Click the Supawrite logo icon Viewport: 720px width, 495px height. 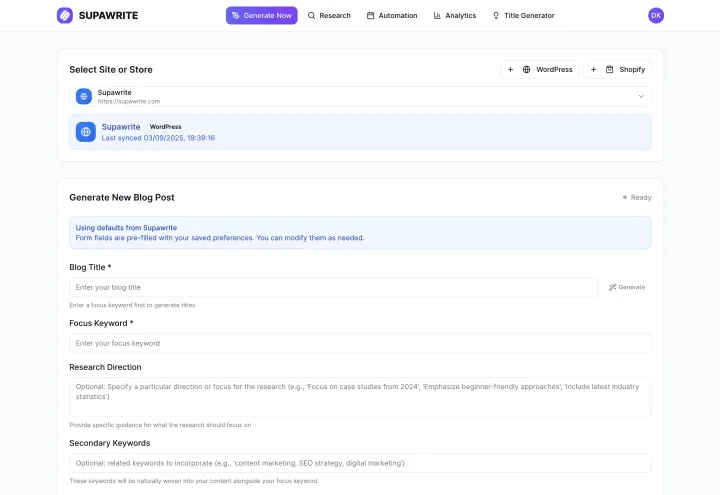pyautogui.click(x=65, y=16)
